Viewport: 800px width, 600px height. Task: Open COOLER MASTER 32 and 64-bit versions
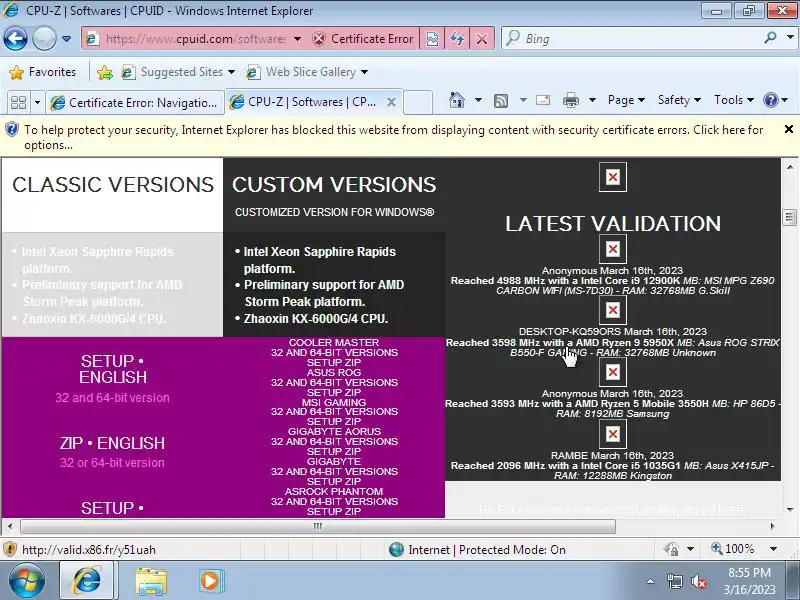[334, 353]
